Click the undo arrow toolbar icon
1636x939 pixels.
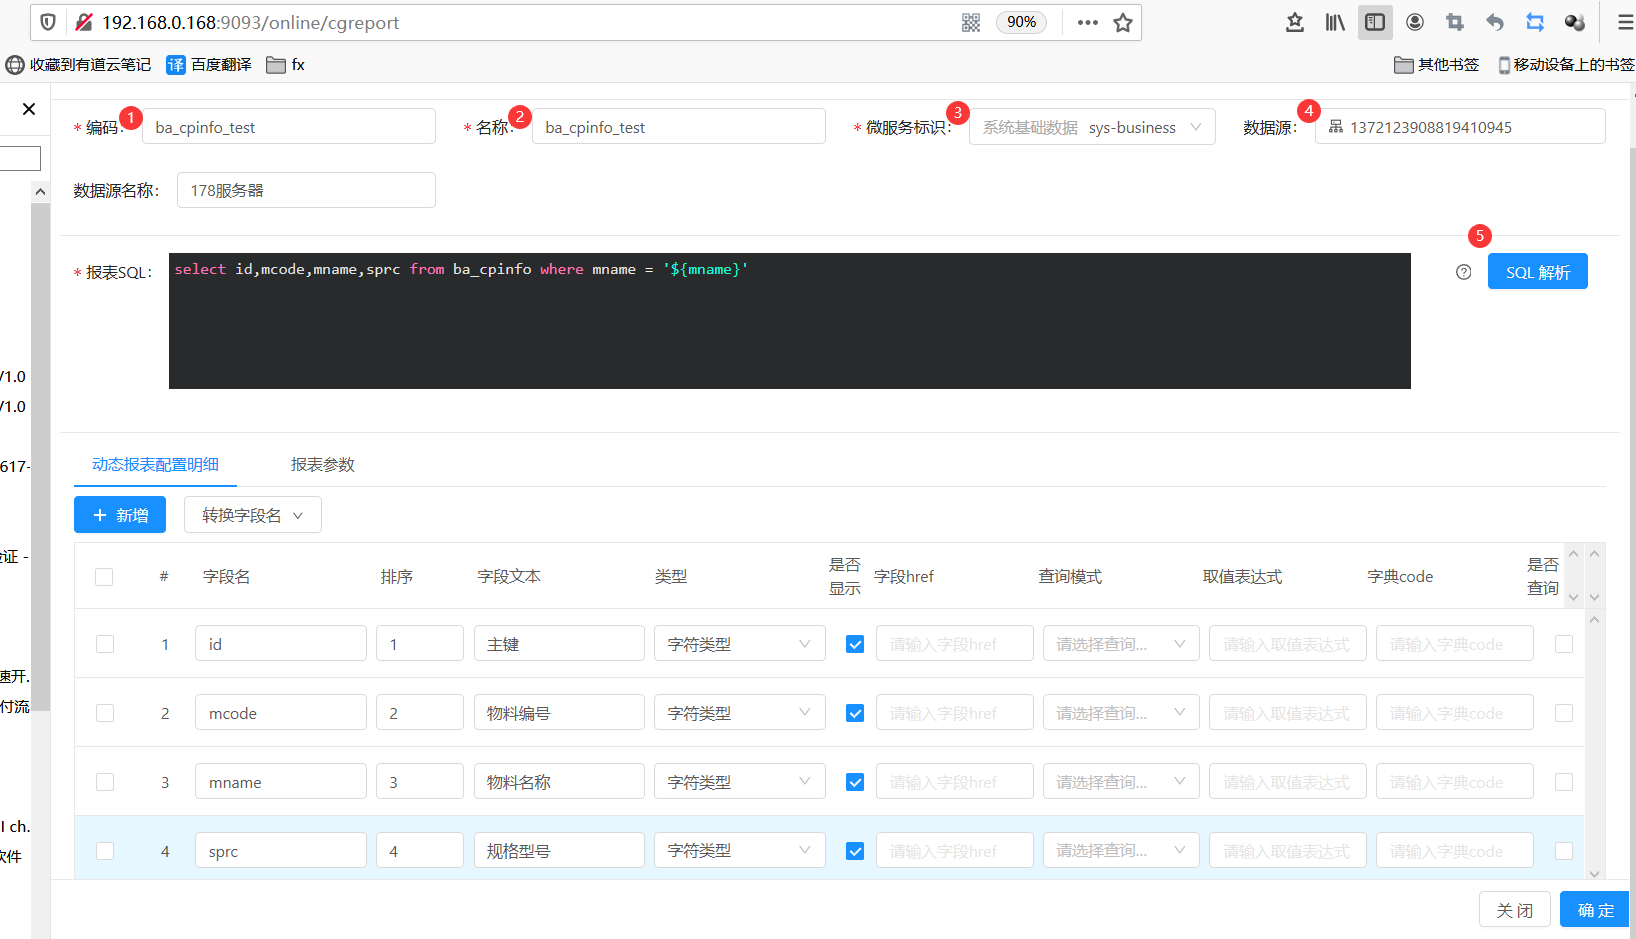(x=1495, y=22)
